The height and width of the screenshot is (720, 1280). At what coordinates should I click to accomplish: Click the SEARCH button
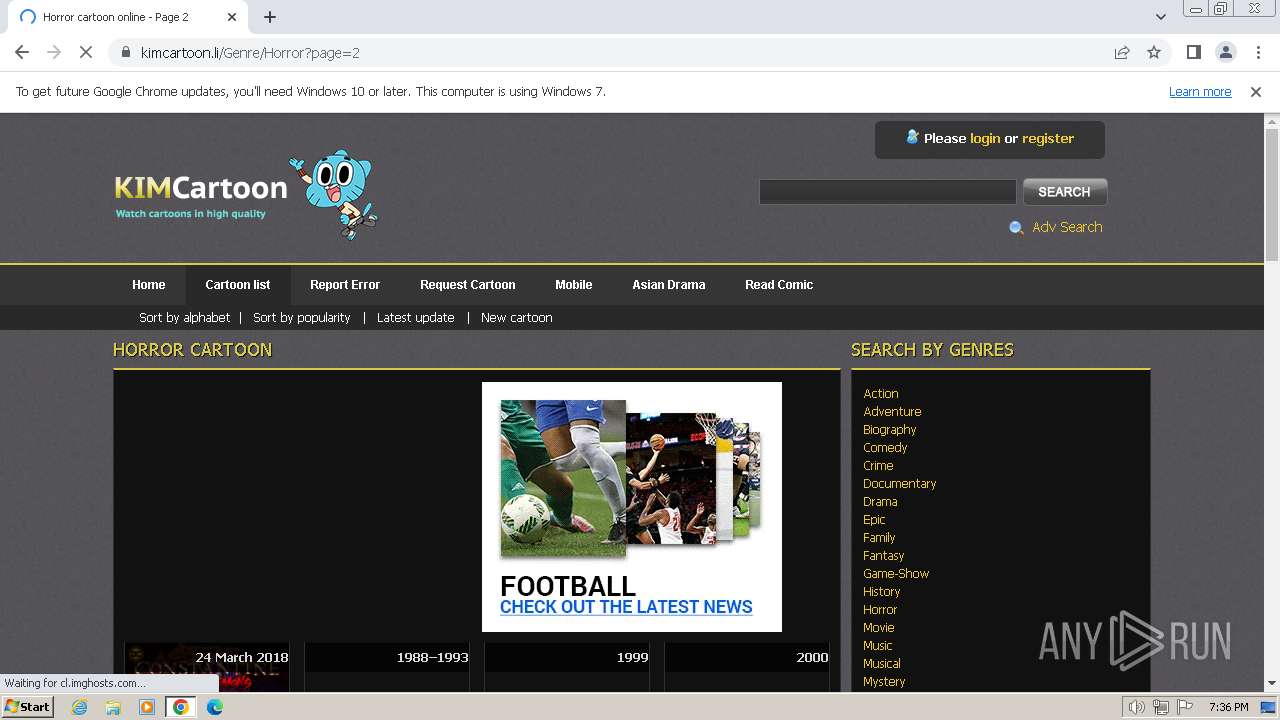pos(1064,191)
